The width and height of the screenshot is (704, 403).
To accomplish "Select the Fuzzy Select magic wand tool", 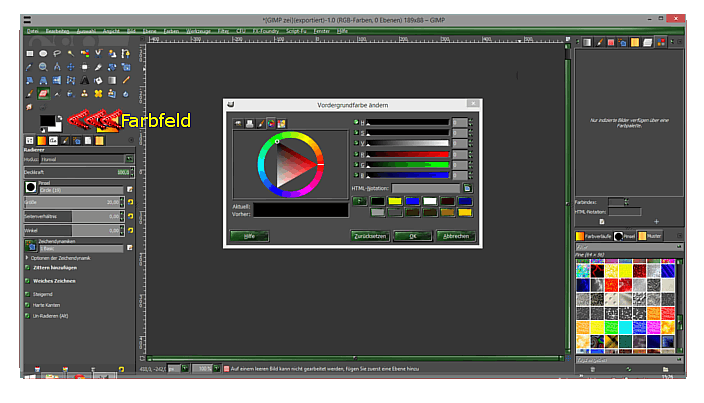I will [71, 53].
